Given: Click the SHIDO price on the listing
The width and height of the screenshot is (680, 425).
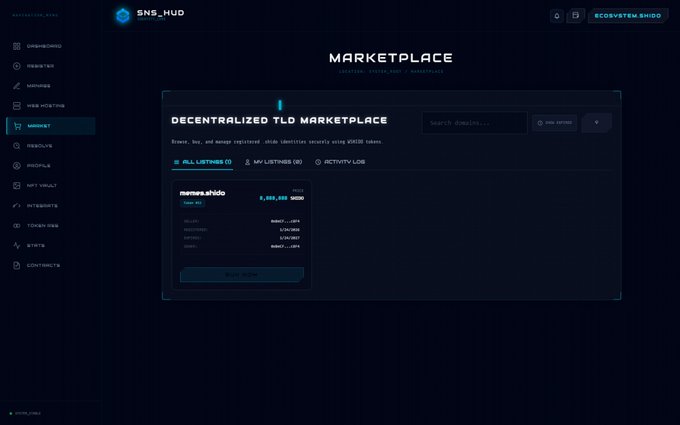Looking at the screenshot, I should point(281,198).
